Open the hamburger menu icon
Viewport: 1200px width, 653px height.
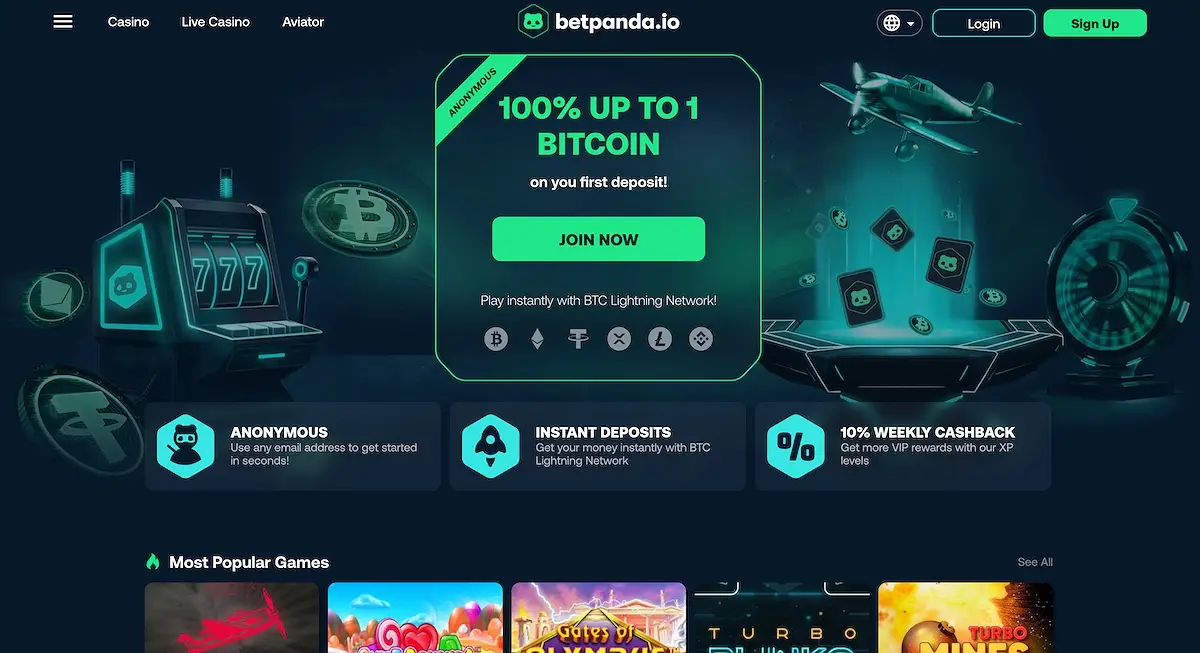click(x=63, y=21)
